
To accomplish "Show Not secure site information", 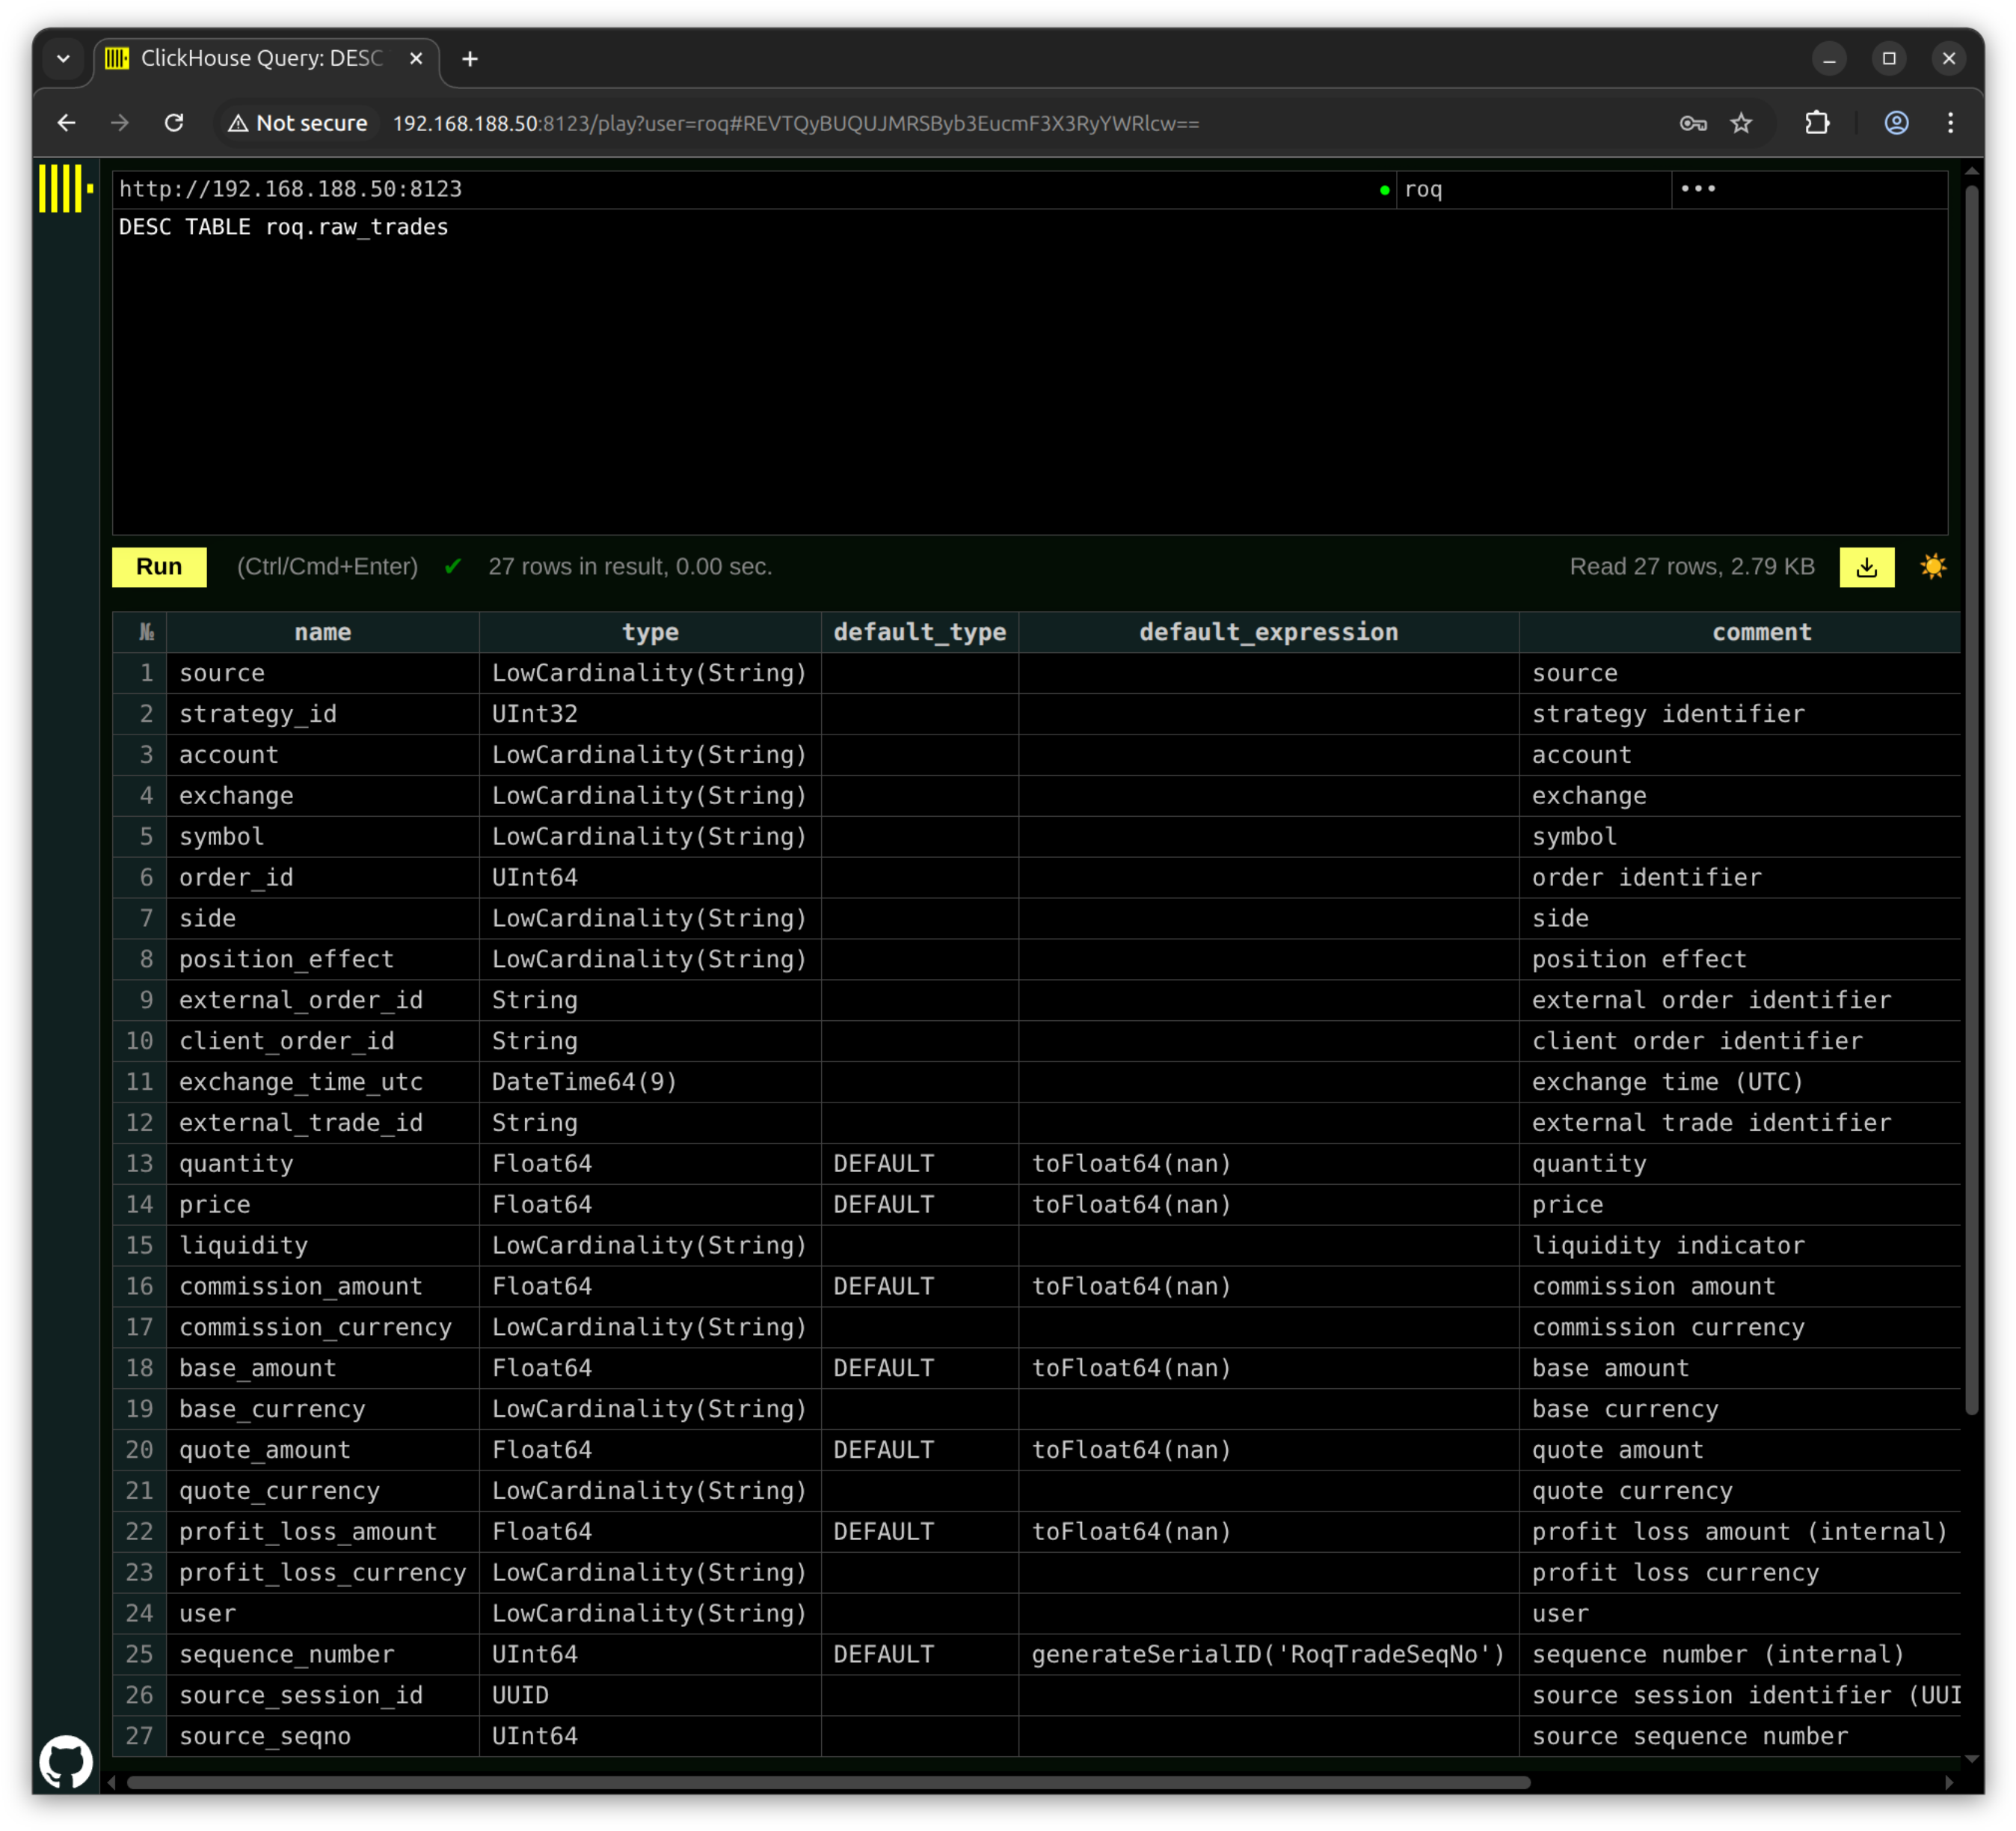I will coord(298,123).
